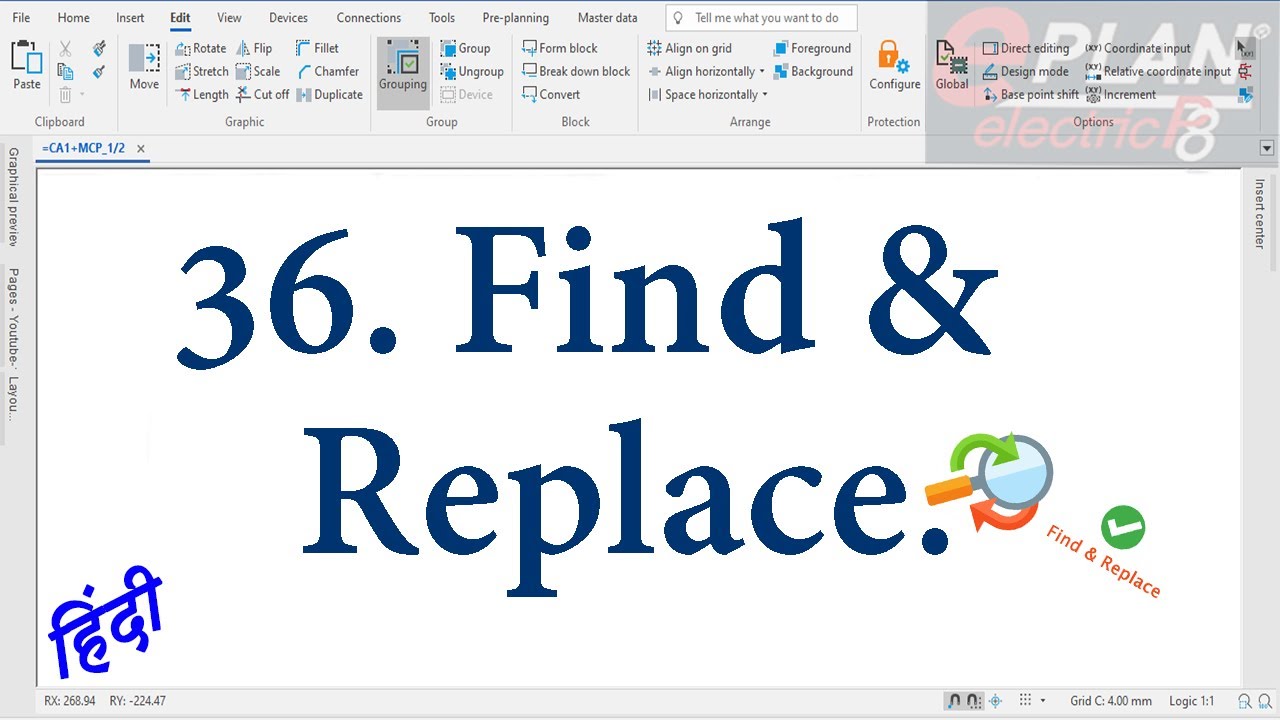
Task: Open the Delete dropdown arrow in Clipboard
Action: (x=82, y=94)
